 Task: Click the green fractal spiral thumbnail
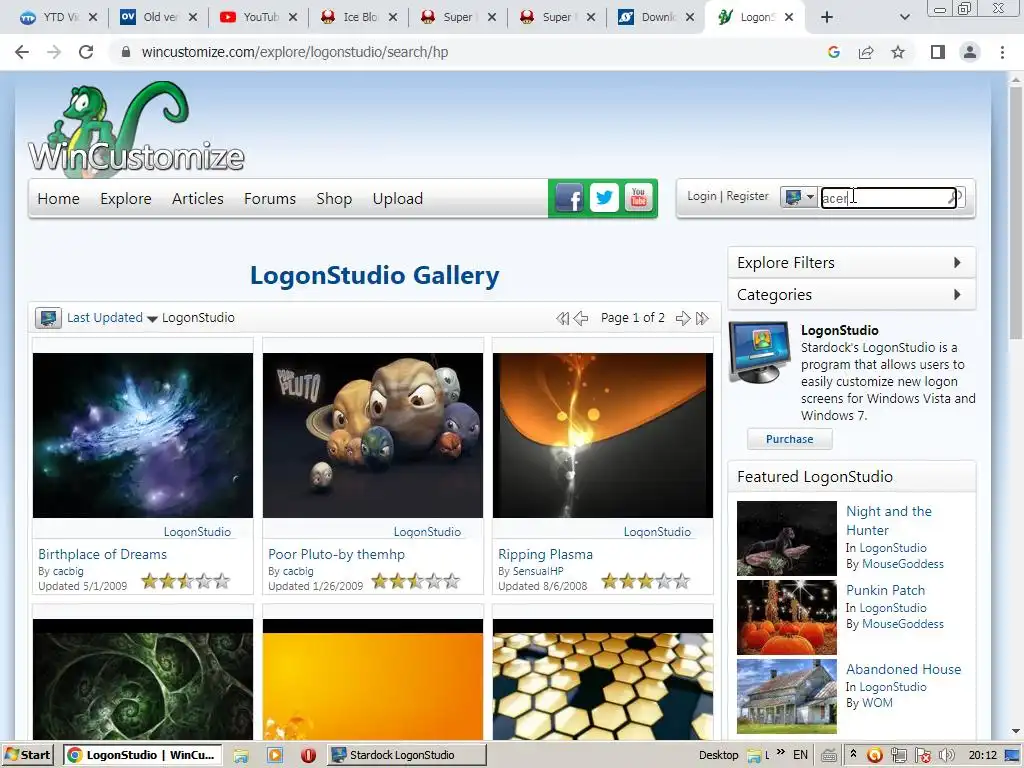tap(143, 680)
